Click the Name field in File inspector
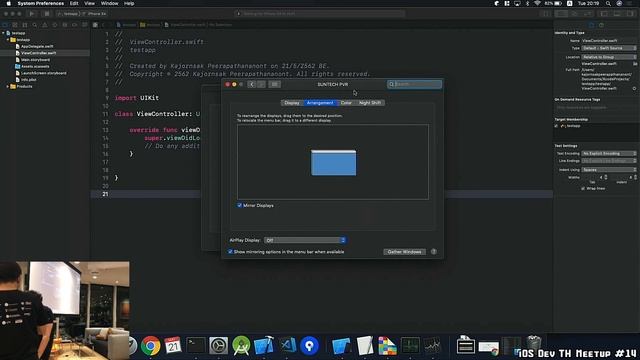This screenshot has width=640, height=360. click(x=609, y=40)
